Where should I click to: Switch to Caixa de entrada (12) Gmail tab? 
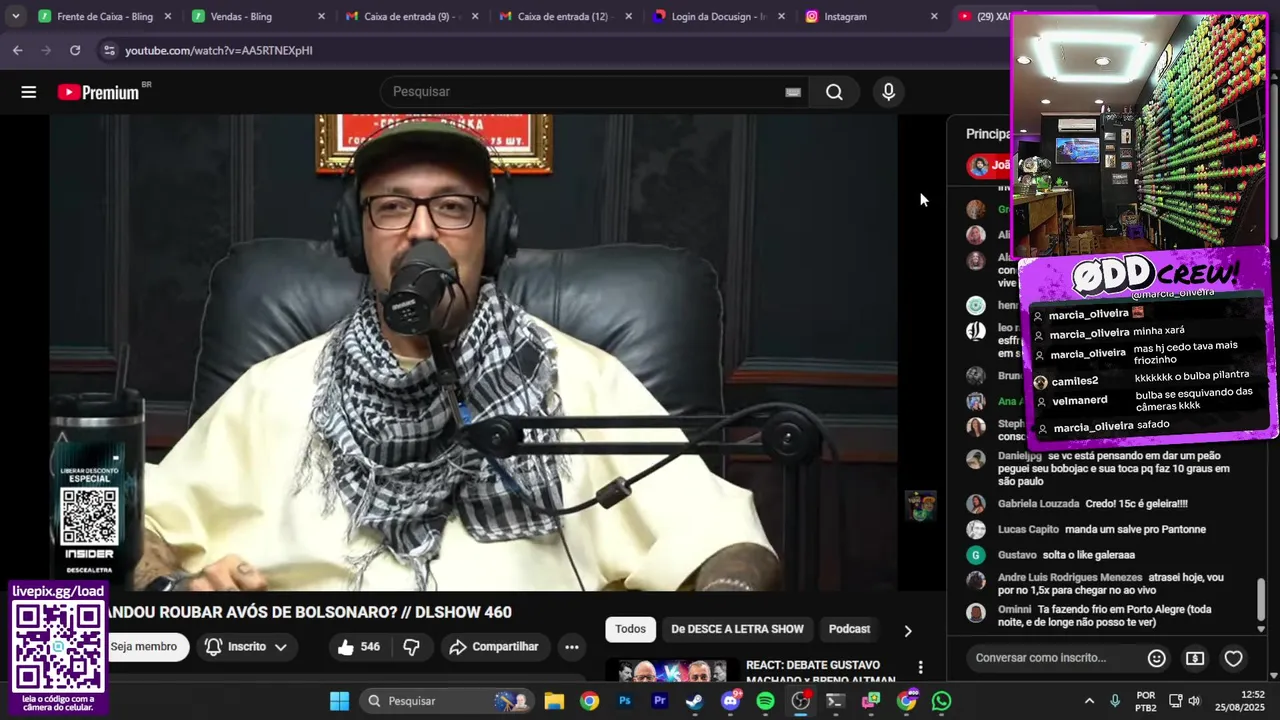click(x=565, y=16)
